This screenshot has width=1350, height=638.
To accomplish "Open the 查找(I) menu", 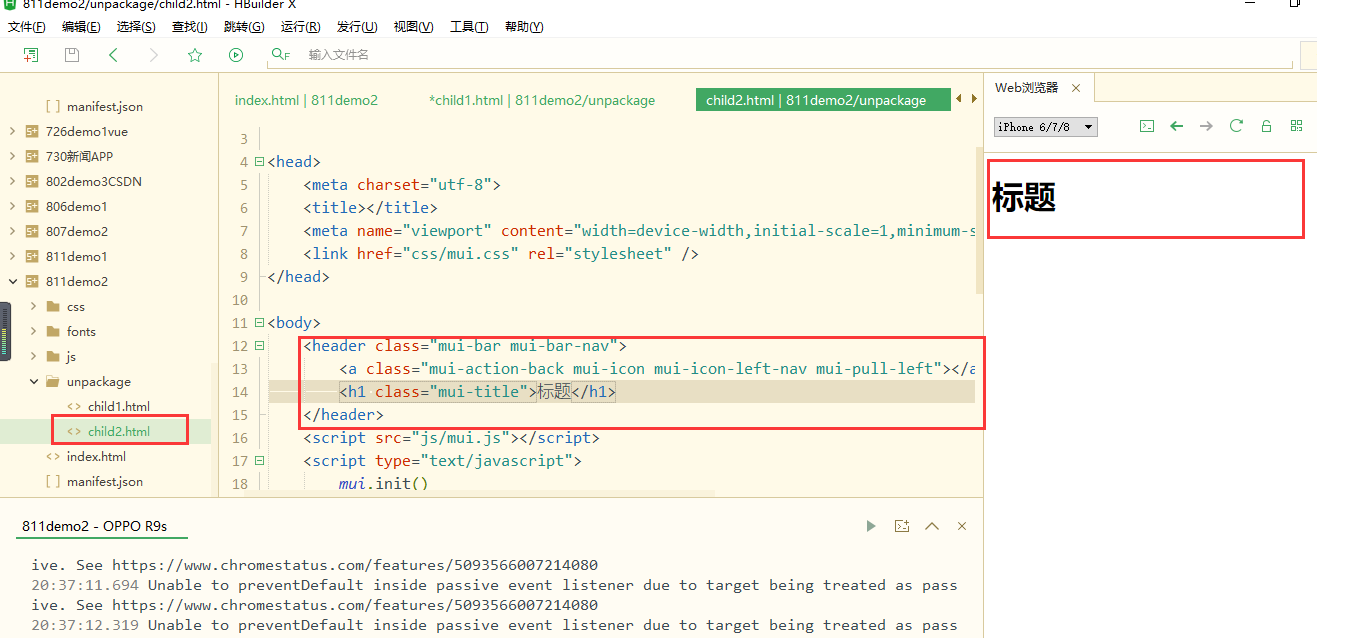I will pos(190,27).
